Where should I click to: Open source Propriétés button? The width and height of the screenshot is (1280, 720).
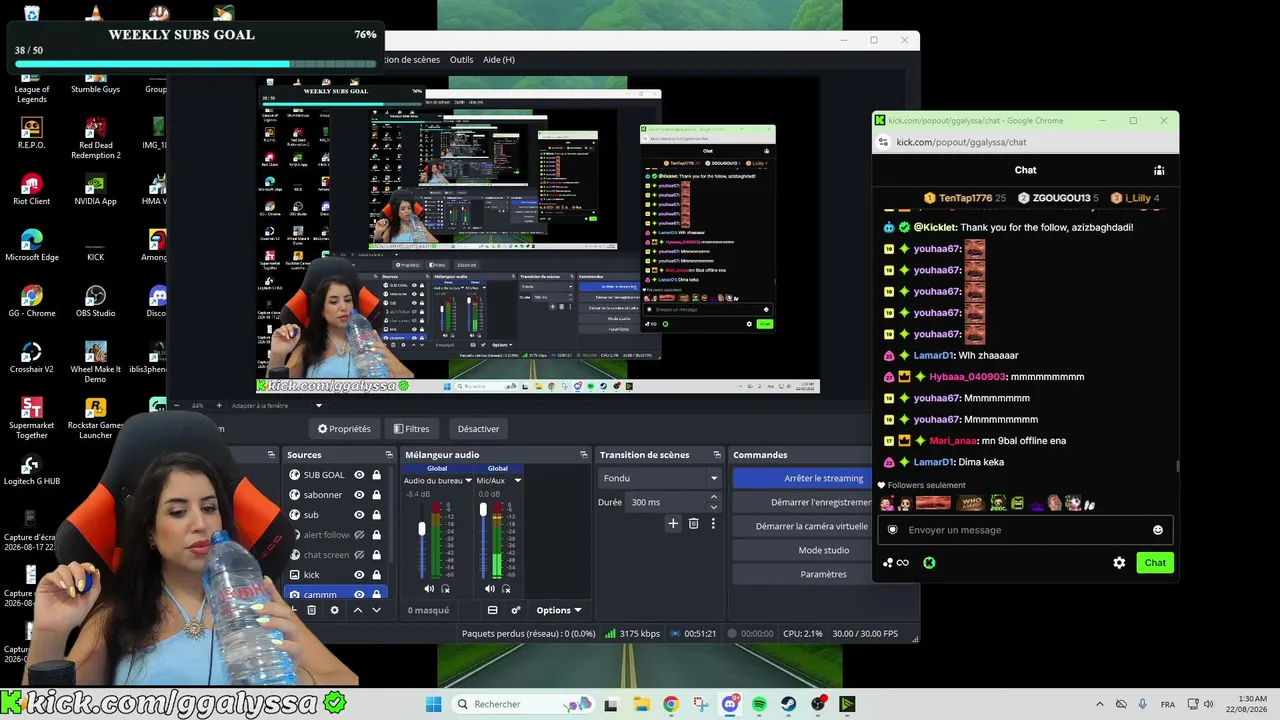(x=344, y=429)
